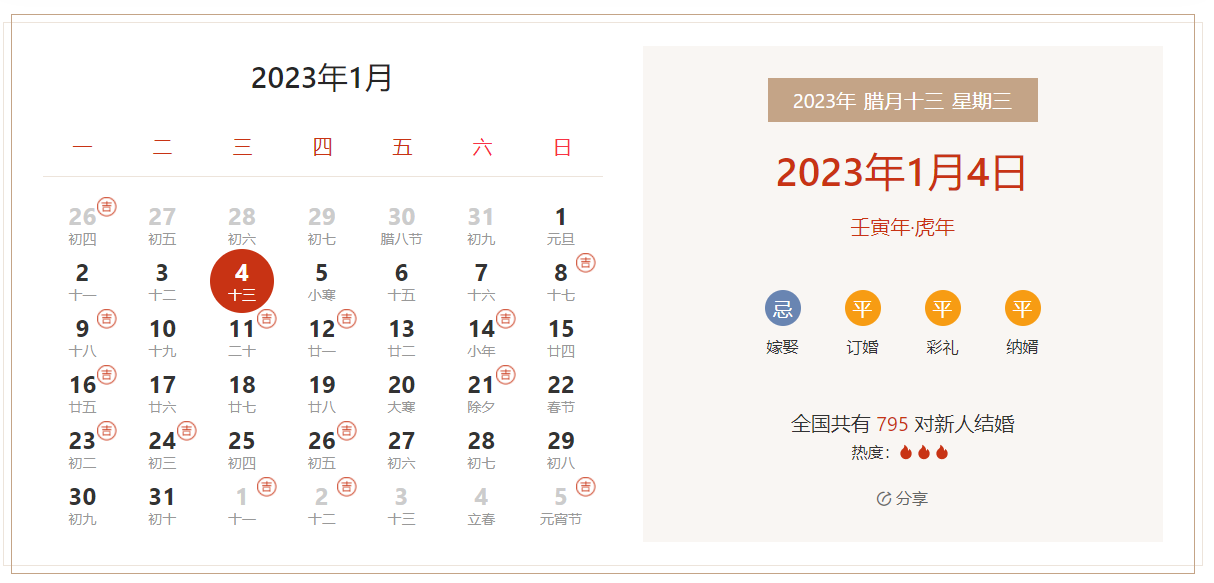
Task: Click the flame heat icons beside 热度
Action: point(924,453)
